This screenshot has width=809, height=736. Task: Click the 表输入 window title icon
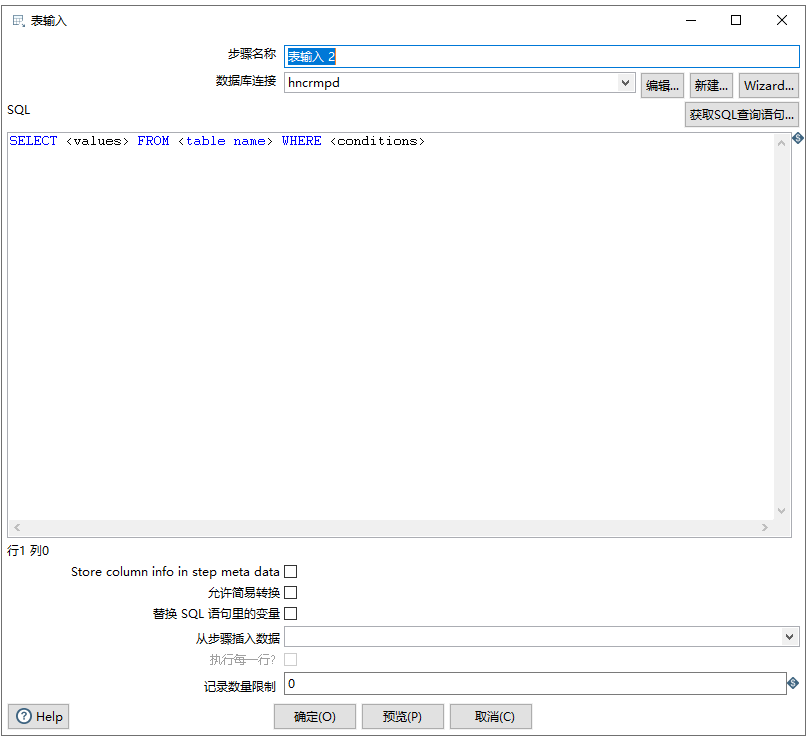[x=19, y=21]
